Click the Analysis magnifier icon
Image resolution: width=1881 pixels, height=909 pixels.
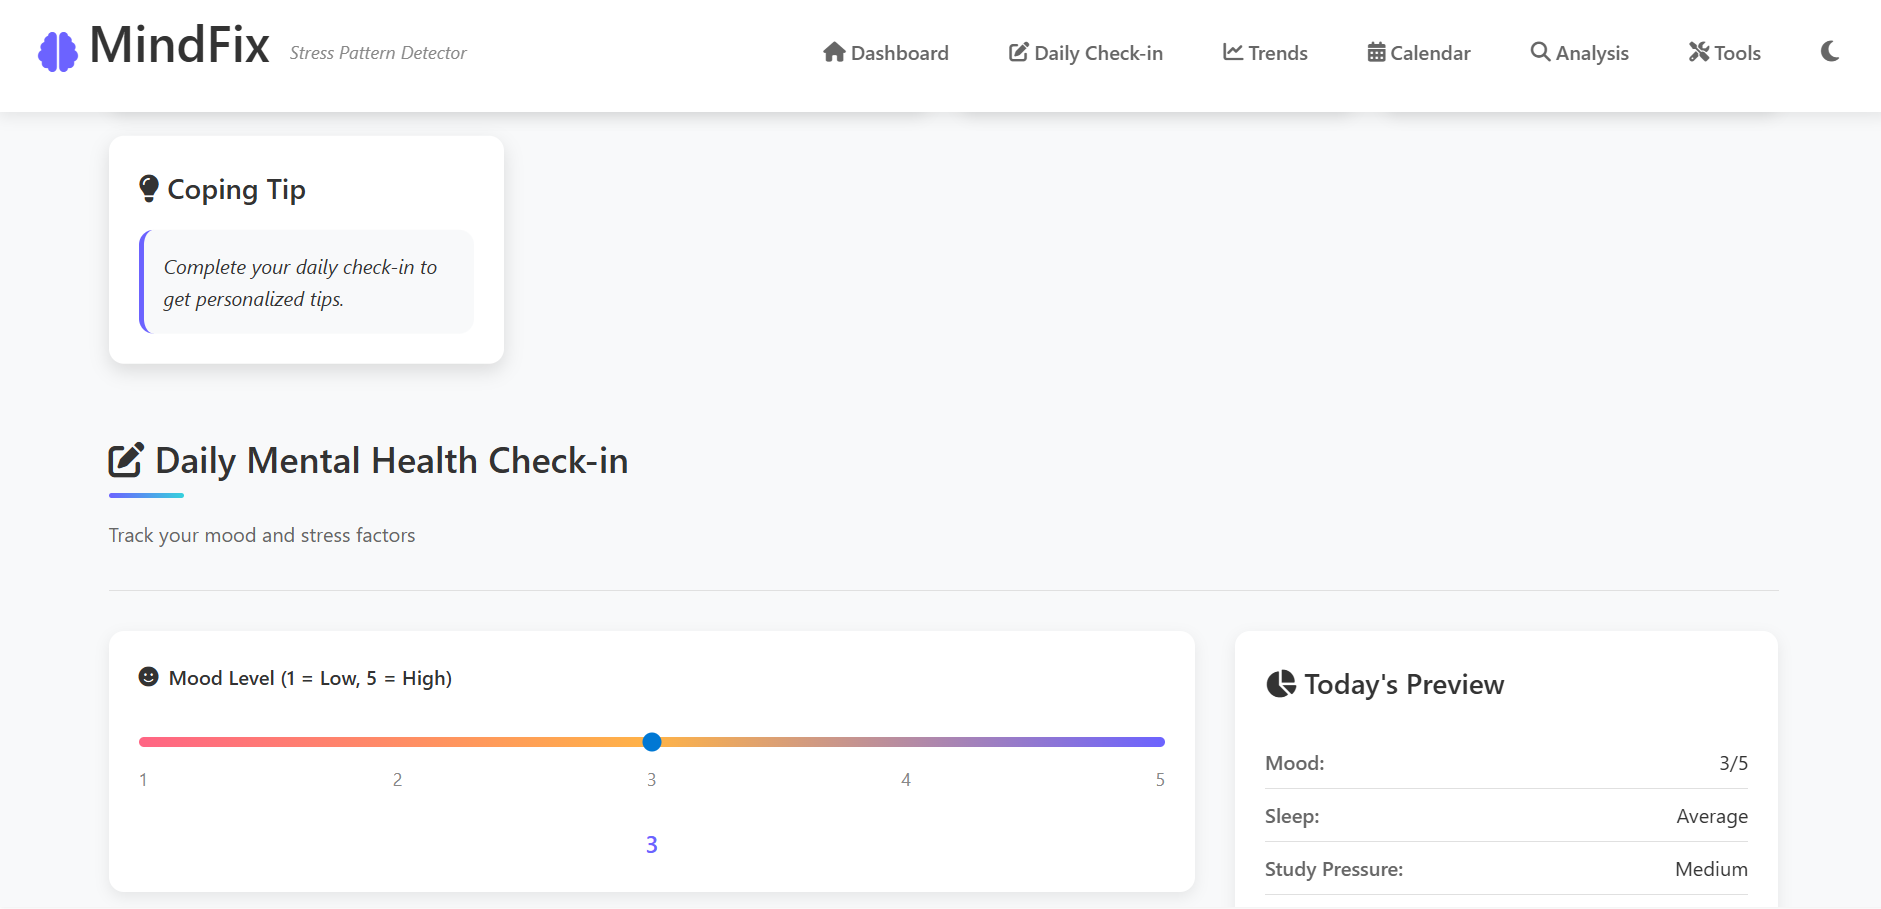(x=1540, y=52)
